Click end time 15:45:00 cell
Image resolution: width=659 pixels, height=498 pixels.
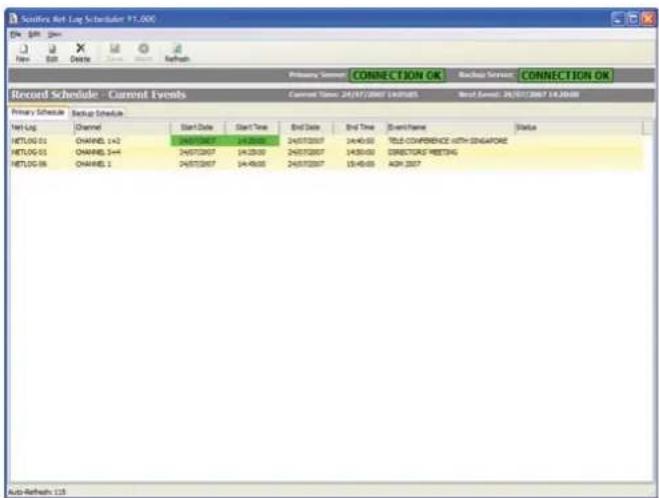point(360,164)
